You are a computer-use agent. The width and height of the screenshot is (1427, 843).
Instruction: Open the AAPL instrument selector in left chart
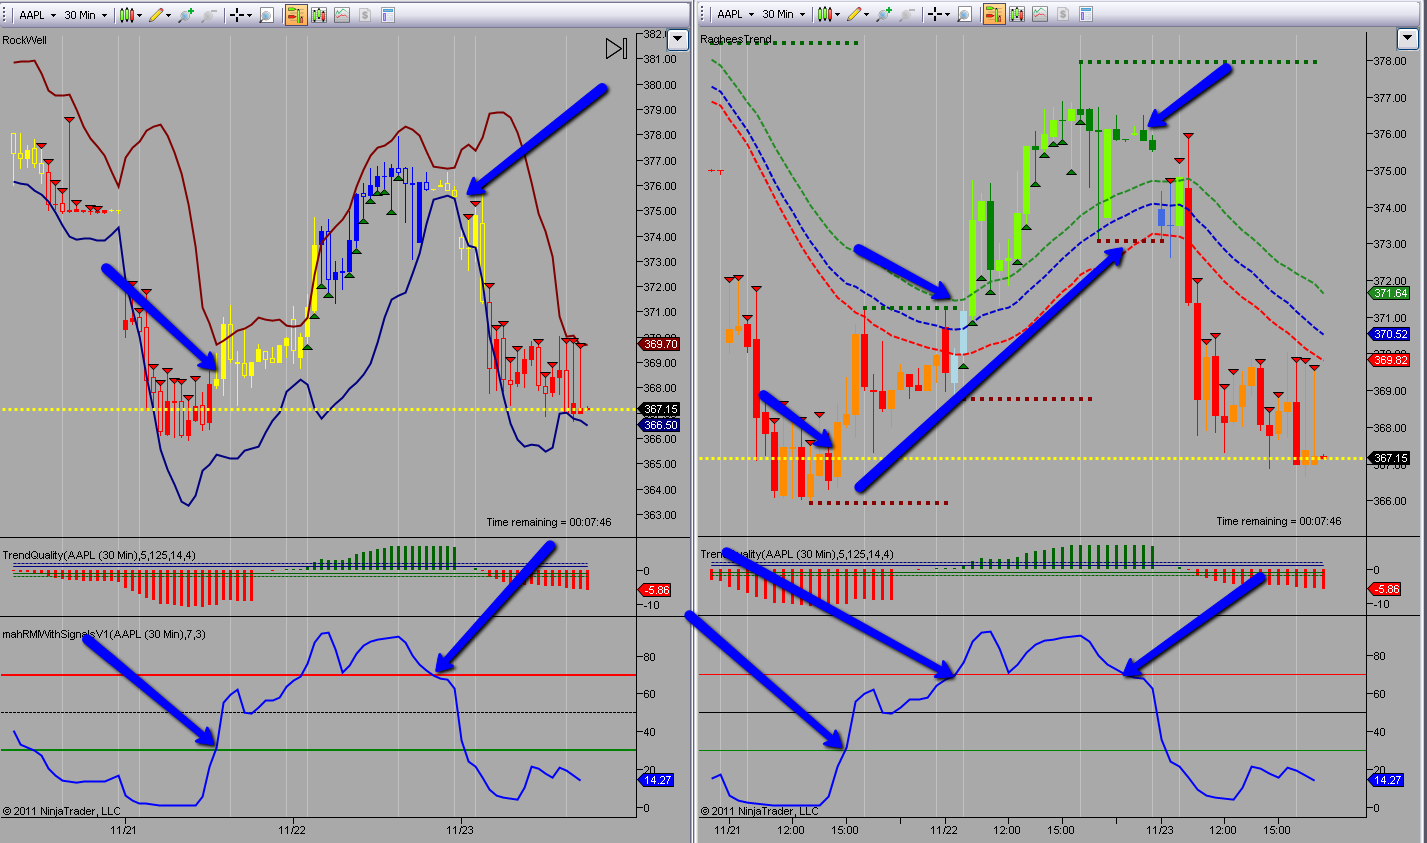tap(37, 15)
